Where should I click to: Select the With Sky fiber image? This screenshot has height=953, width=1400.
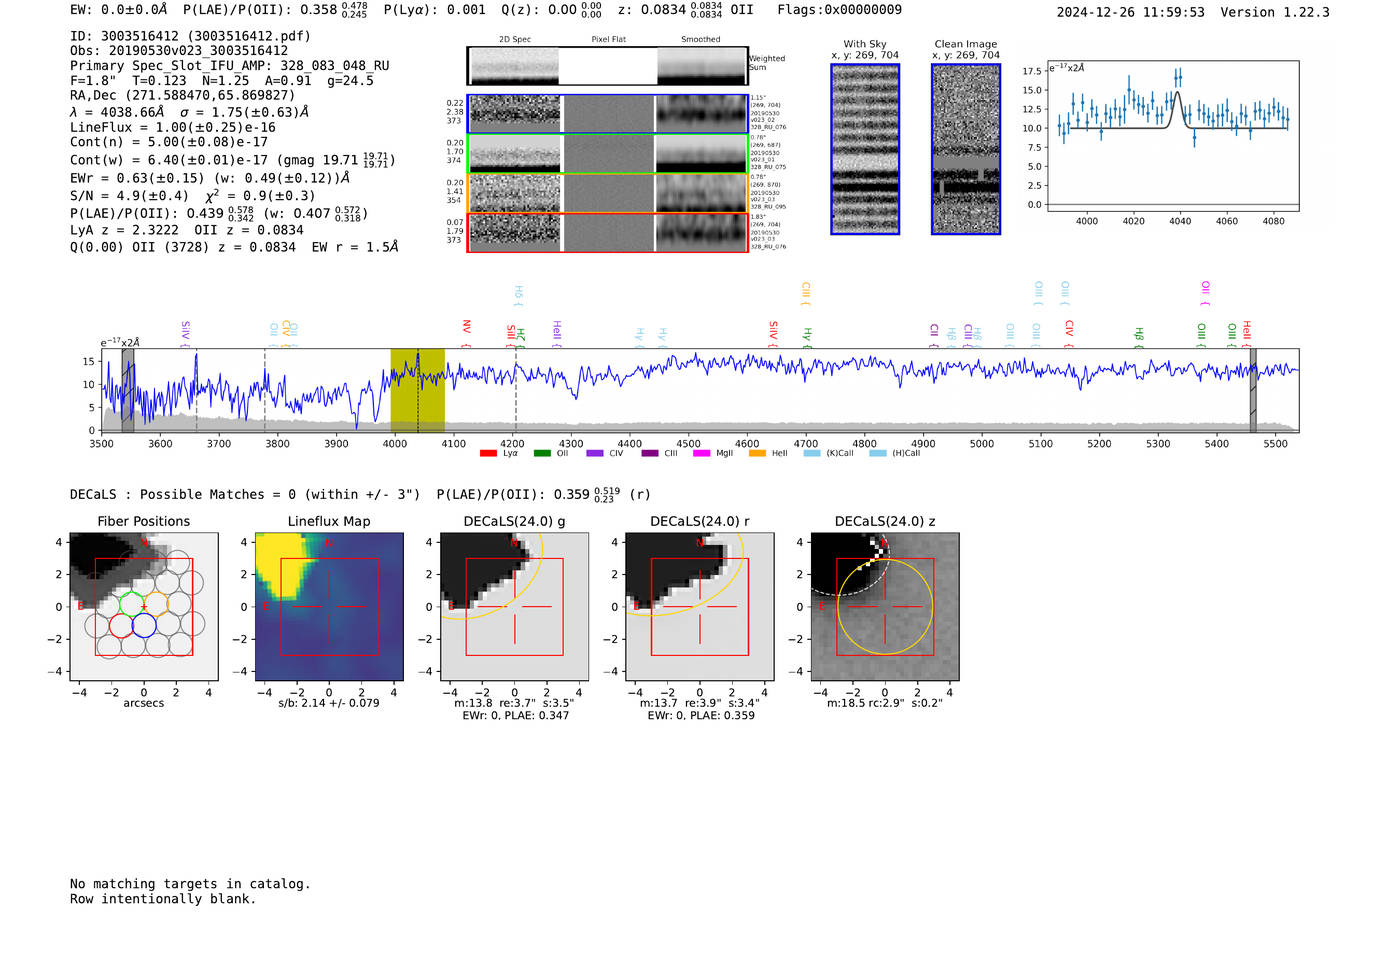865,149
